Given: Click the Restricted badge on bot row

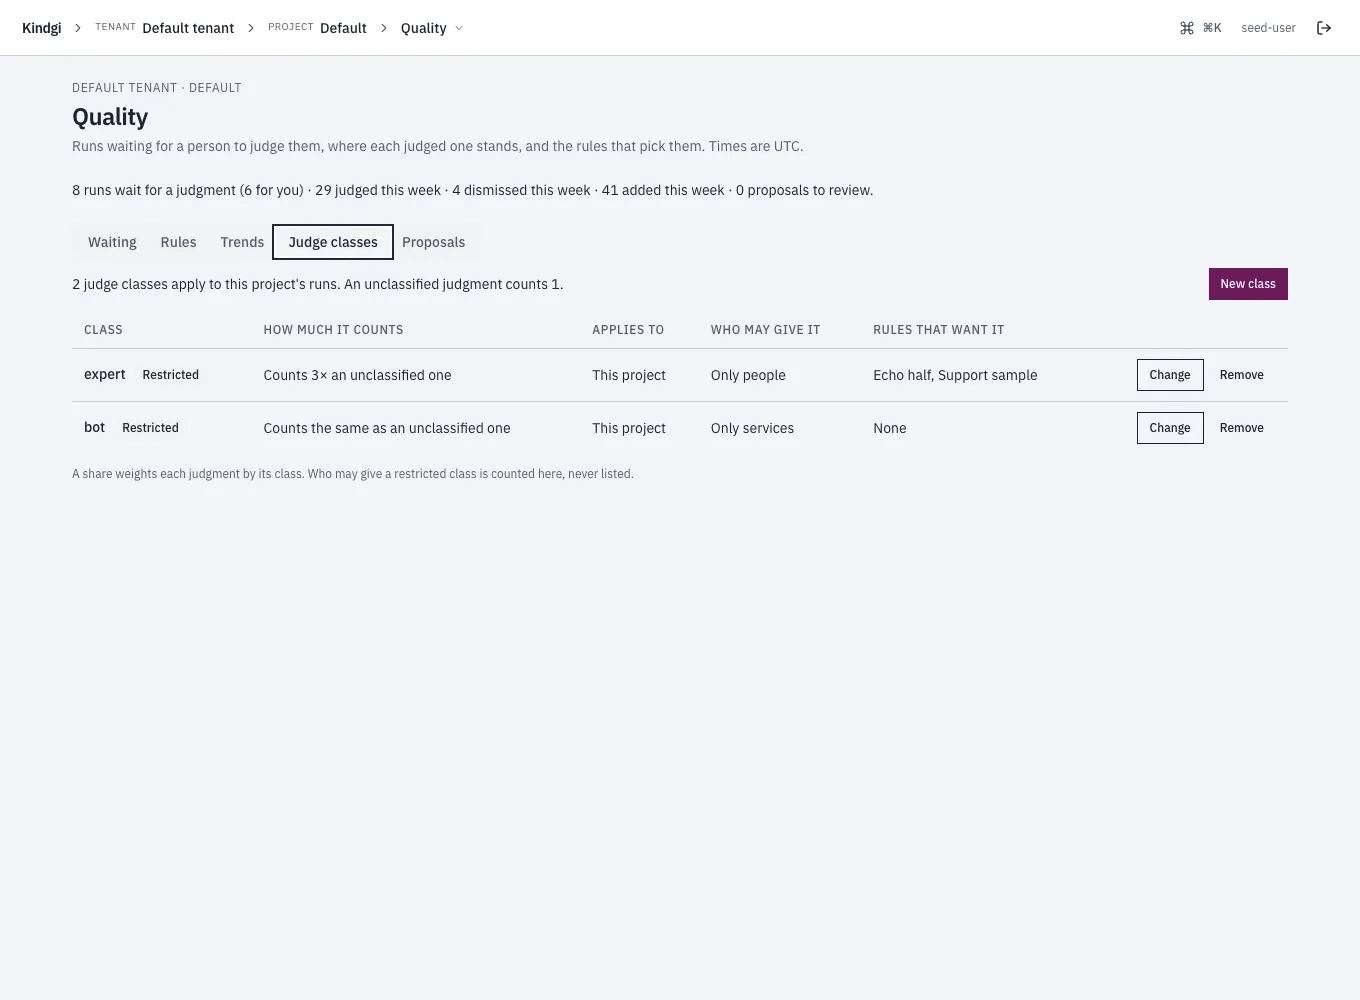Looking at the screenshot, I should click(x=150, y=428).
